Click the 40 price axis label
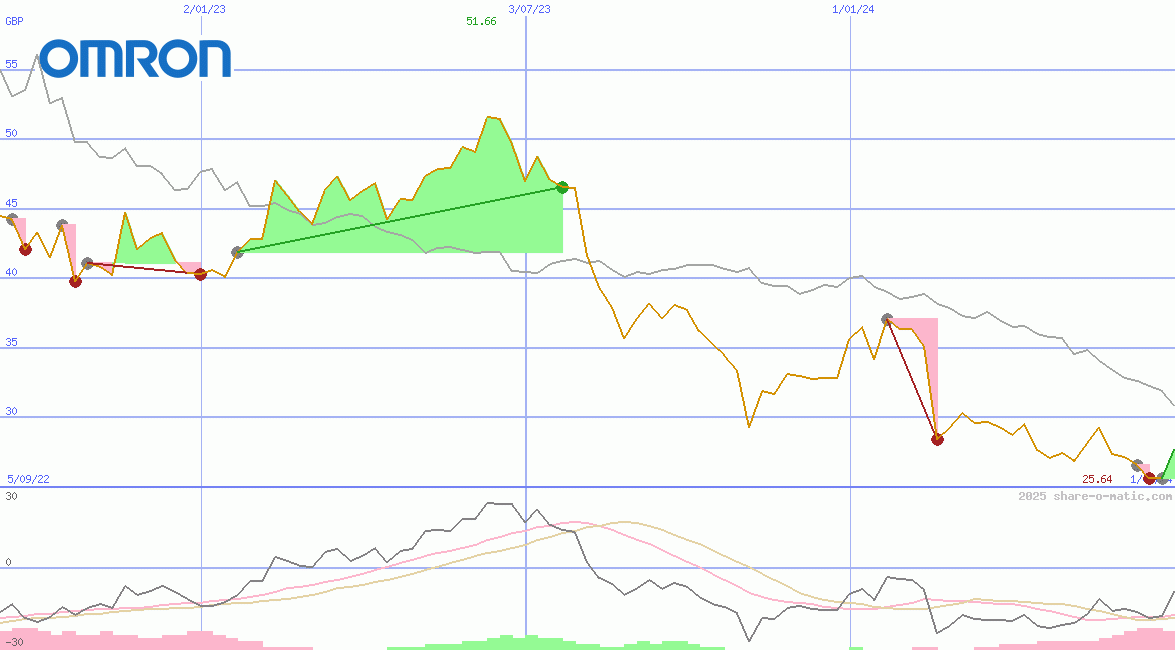 pyautogui.click(x=11, y=272)
